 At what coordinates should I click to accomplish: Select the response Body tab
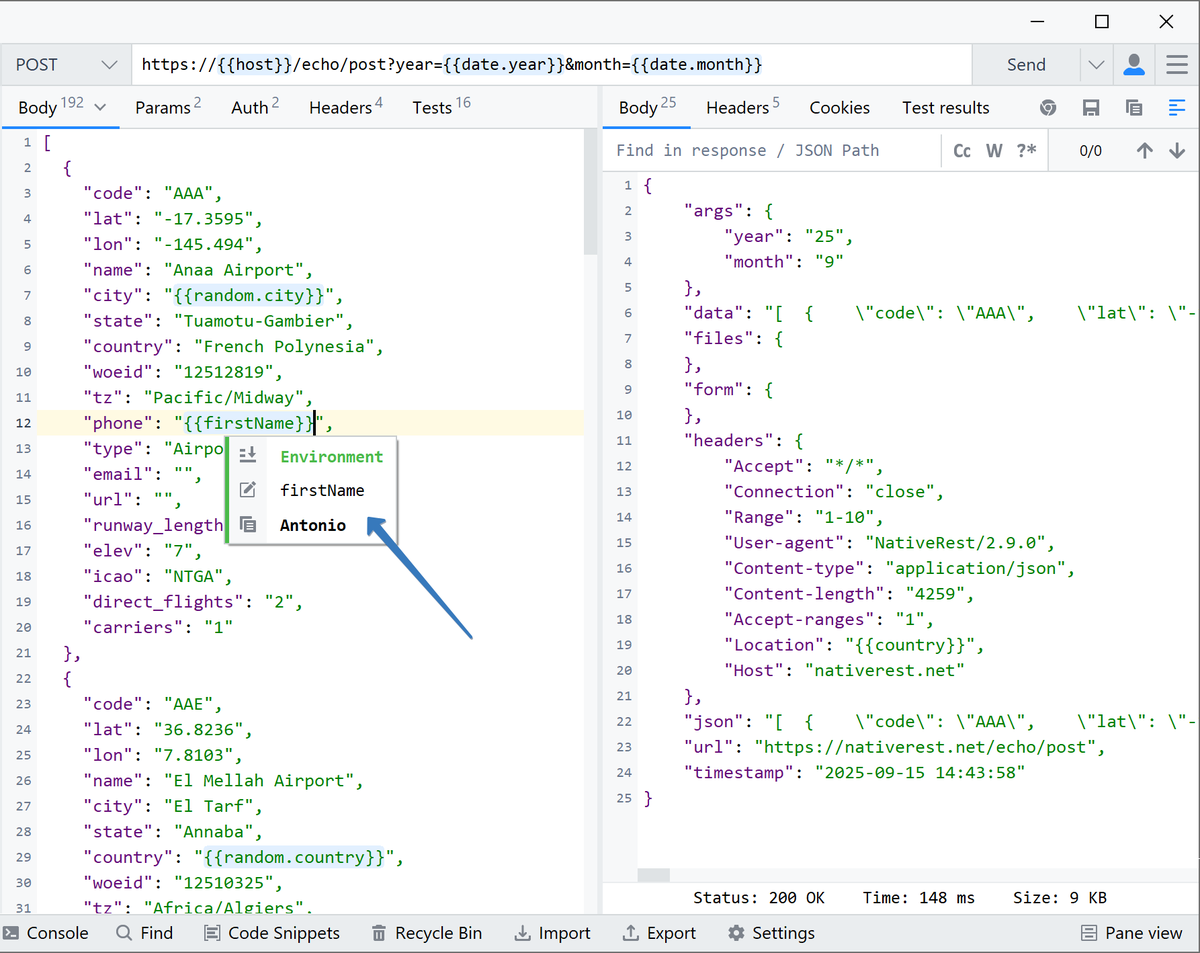[647, 107]
